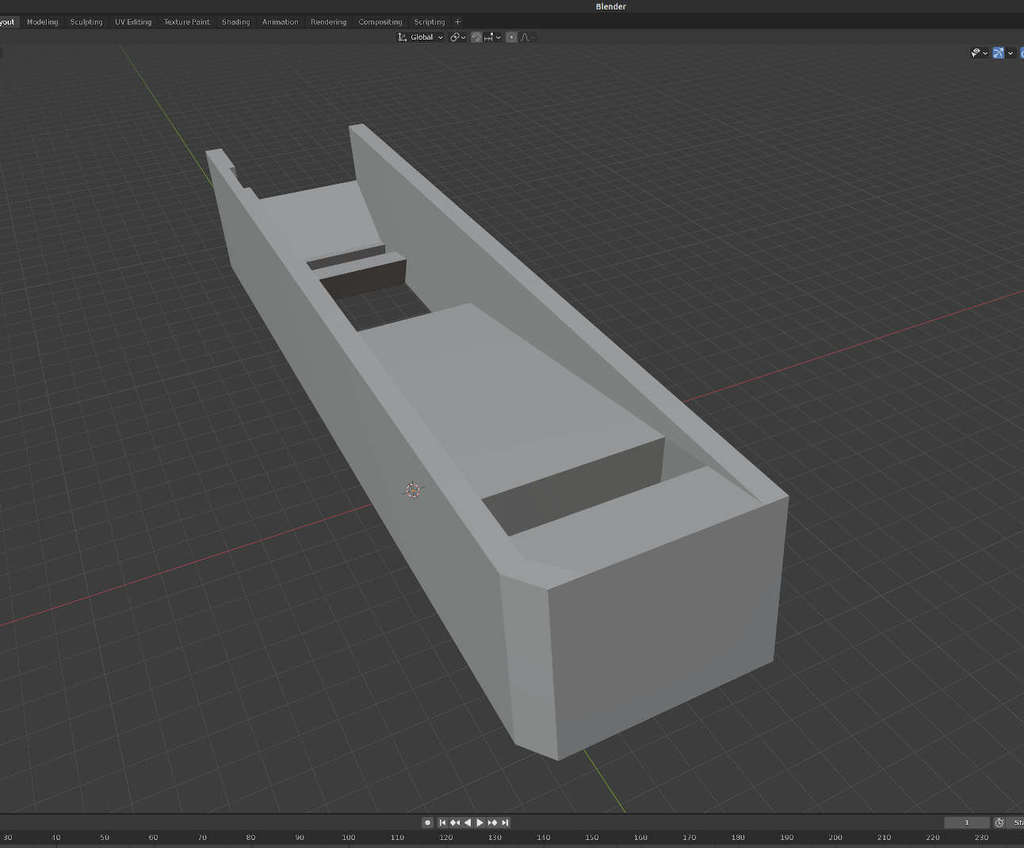Open the UV Editing workspace tab
Image resolution: width=1024 pixels, height=848 pixels.
pyautogui.click(x=133, y=21)
